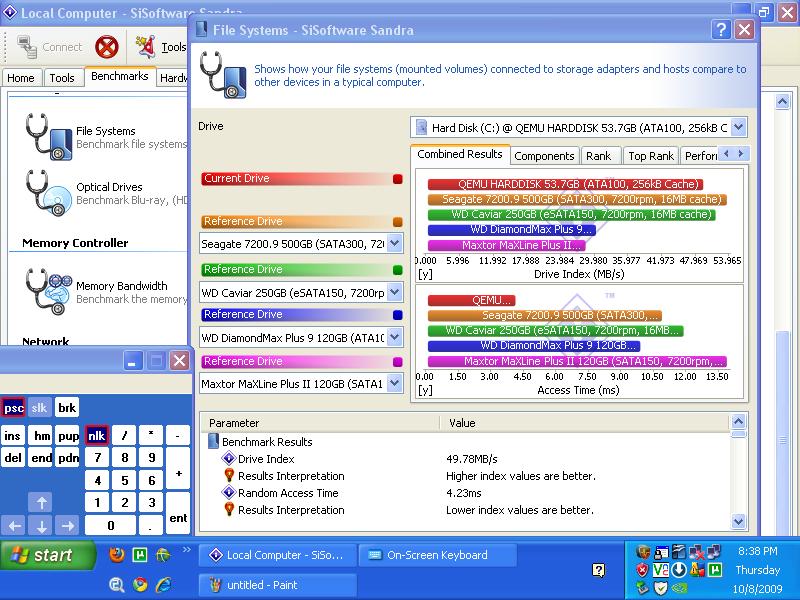Toggle the slk key on keyboard
800x600 pixels.
coord(39,408)
